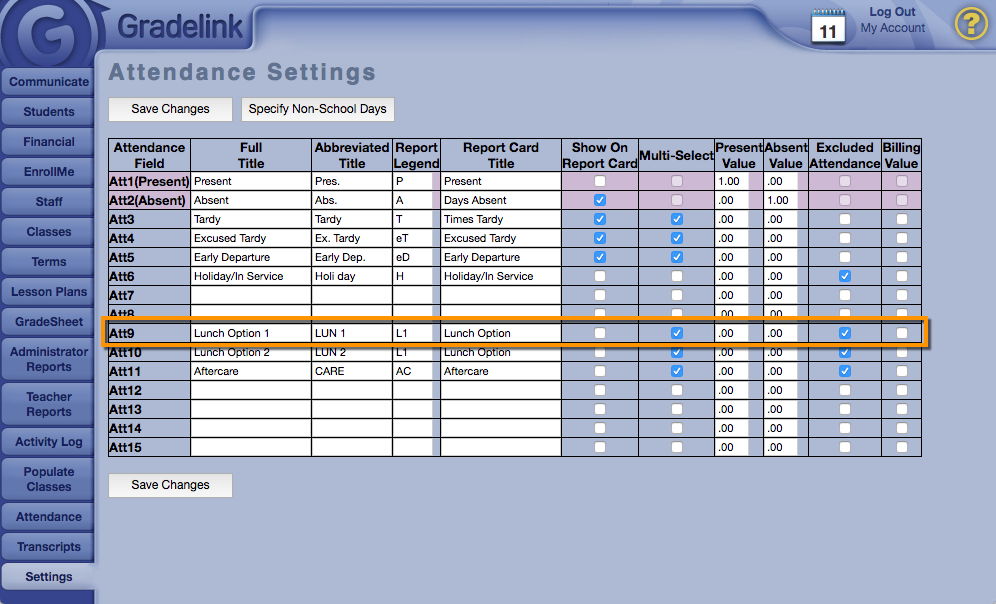The width and height of the screenshot is (996, 604).
Task: Click the Log Out link
Action: click(x=892, y=12)
